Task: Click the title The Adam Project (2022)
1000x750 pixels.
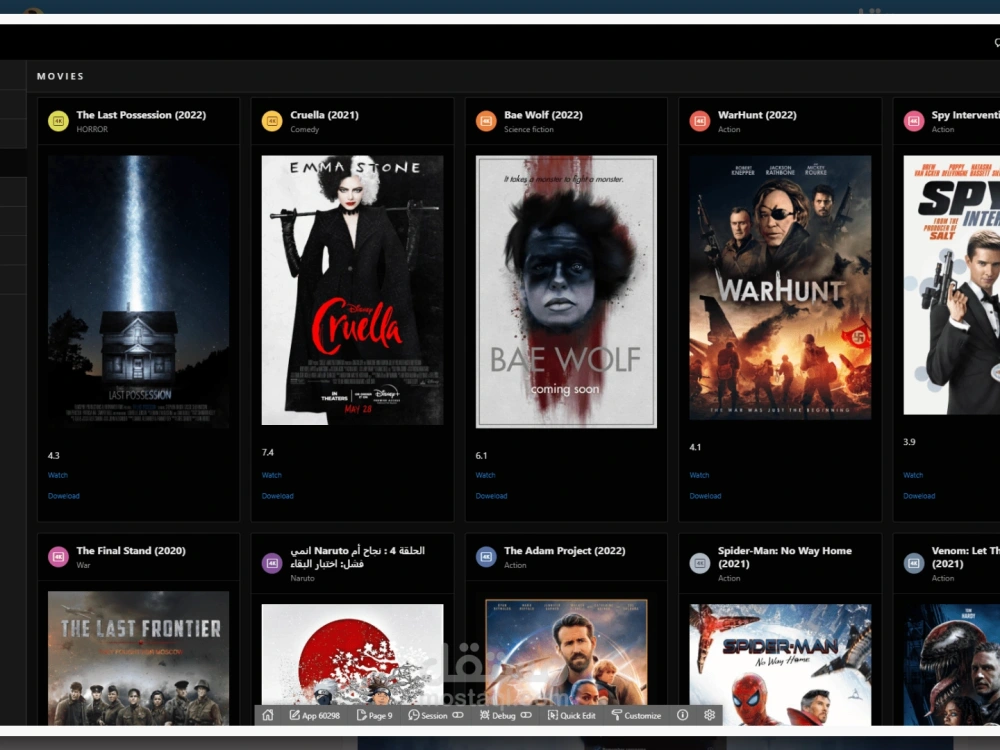Action: [564, 550]
